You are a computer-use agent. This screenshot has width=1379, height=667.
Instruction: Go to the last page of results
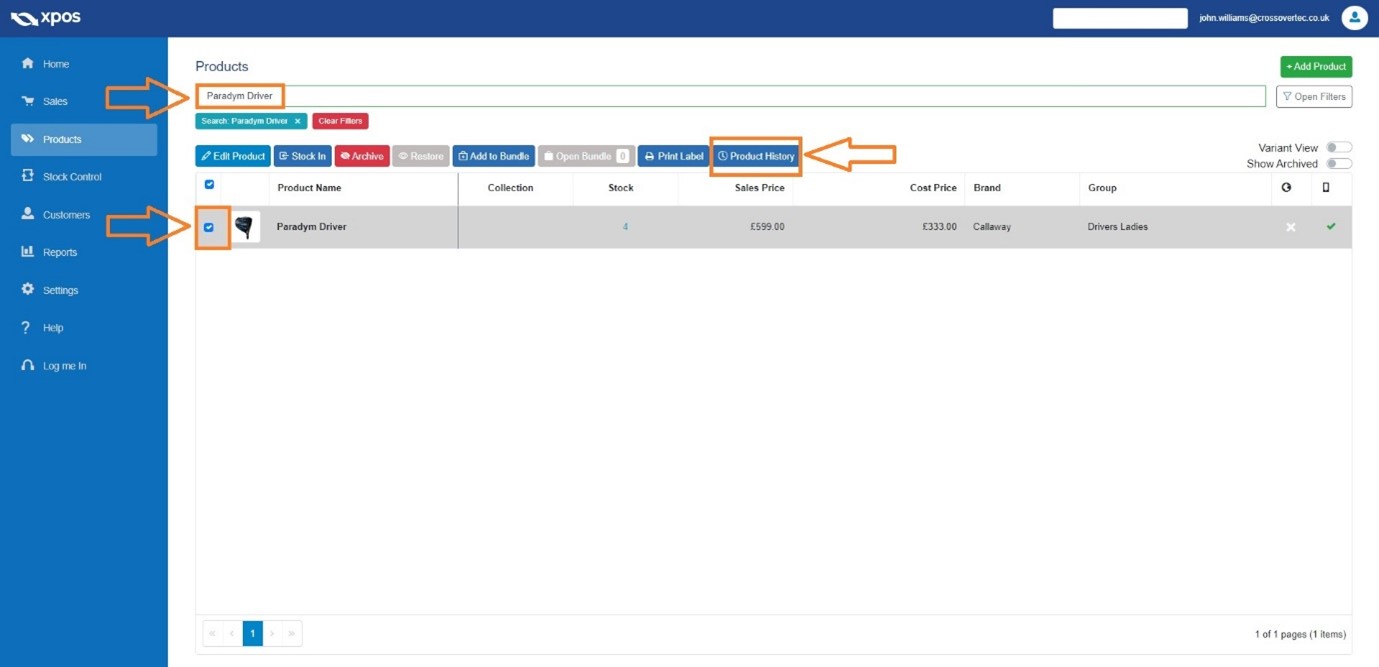pos(292,633)
